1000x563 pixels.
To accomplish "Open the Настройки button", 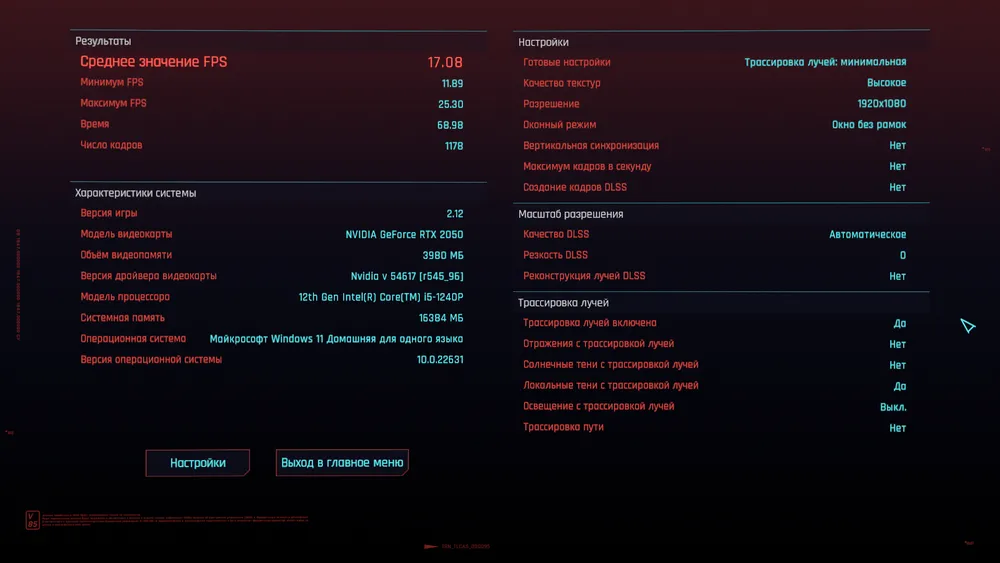I will 198,463.
